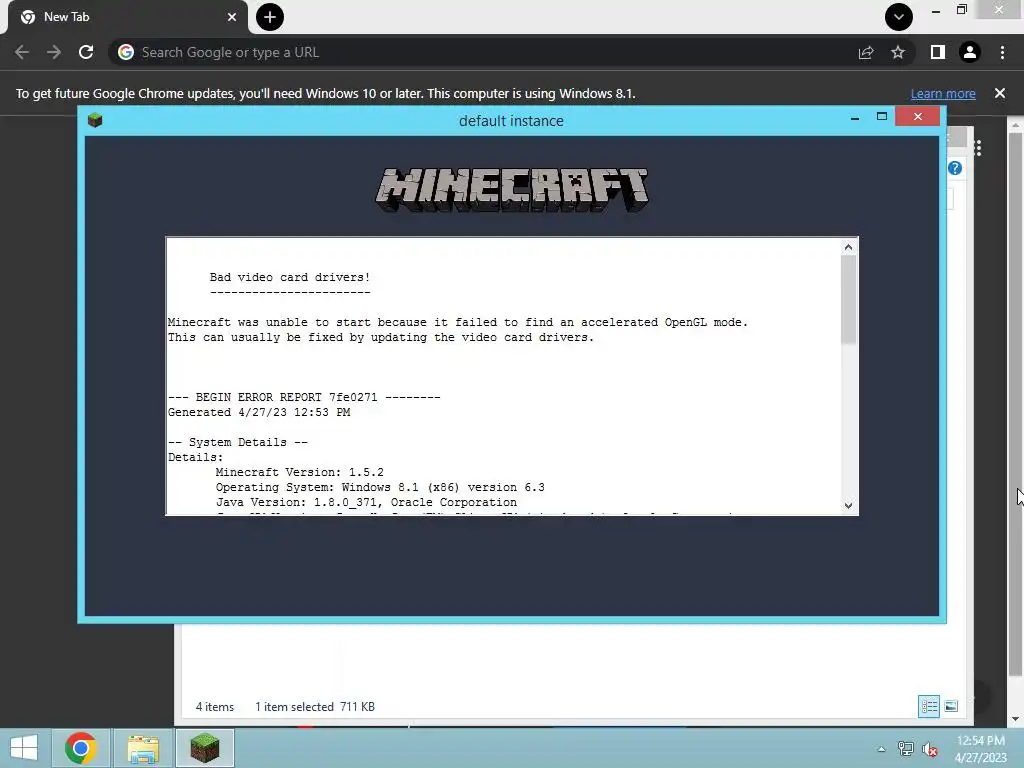Click the error report scroll up arrow
Screen dimensions: 1024x768
848,247
